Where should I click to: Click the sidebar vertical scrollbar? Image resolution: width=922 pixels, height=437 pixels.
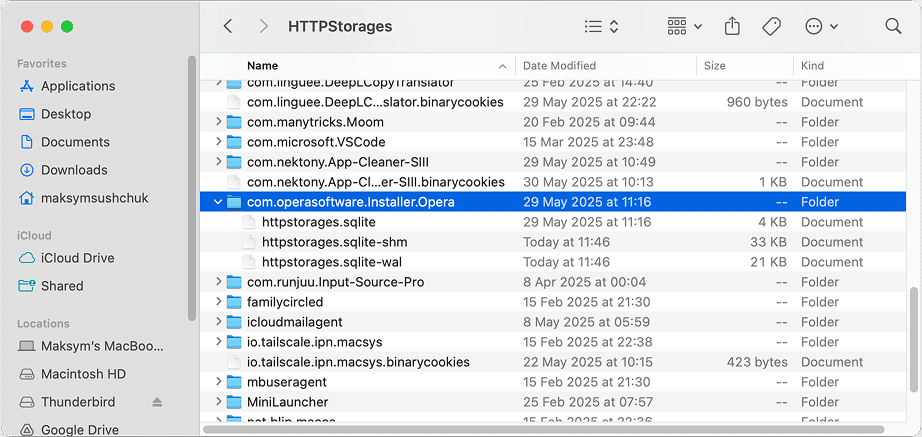click(x=192, y=188)
